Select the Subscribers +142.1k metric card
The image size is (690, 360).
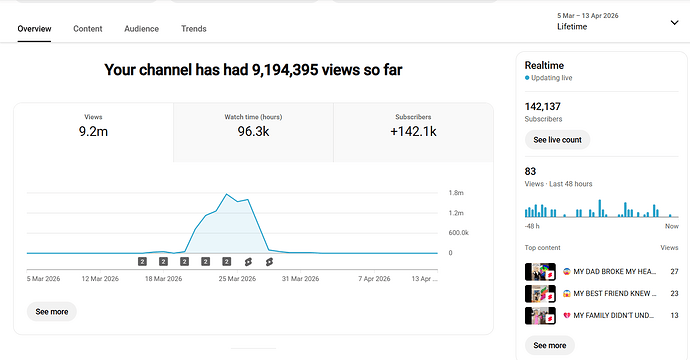click(413, 132)
